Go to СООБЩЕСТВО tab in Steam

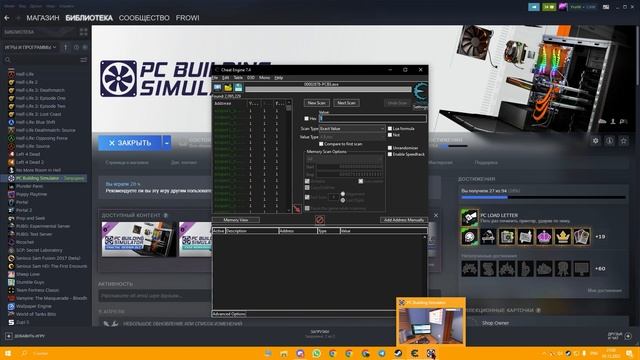[144, 18]
